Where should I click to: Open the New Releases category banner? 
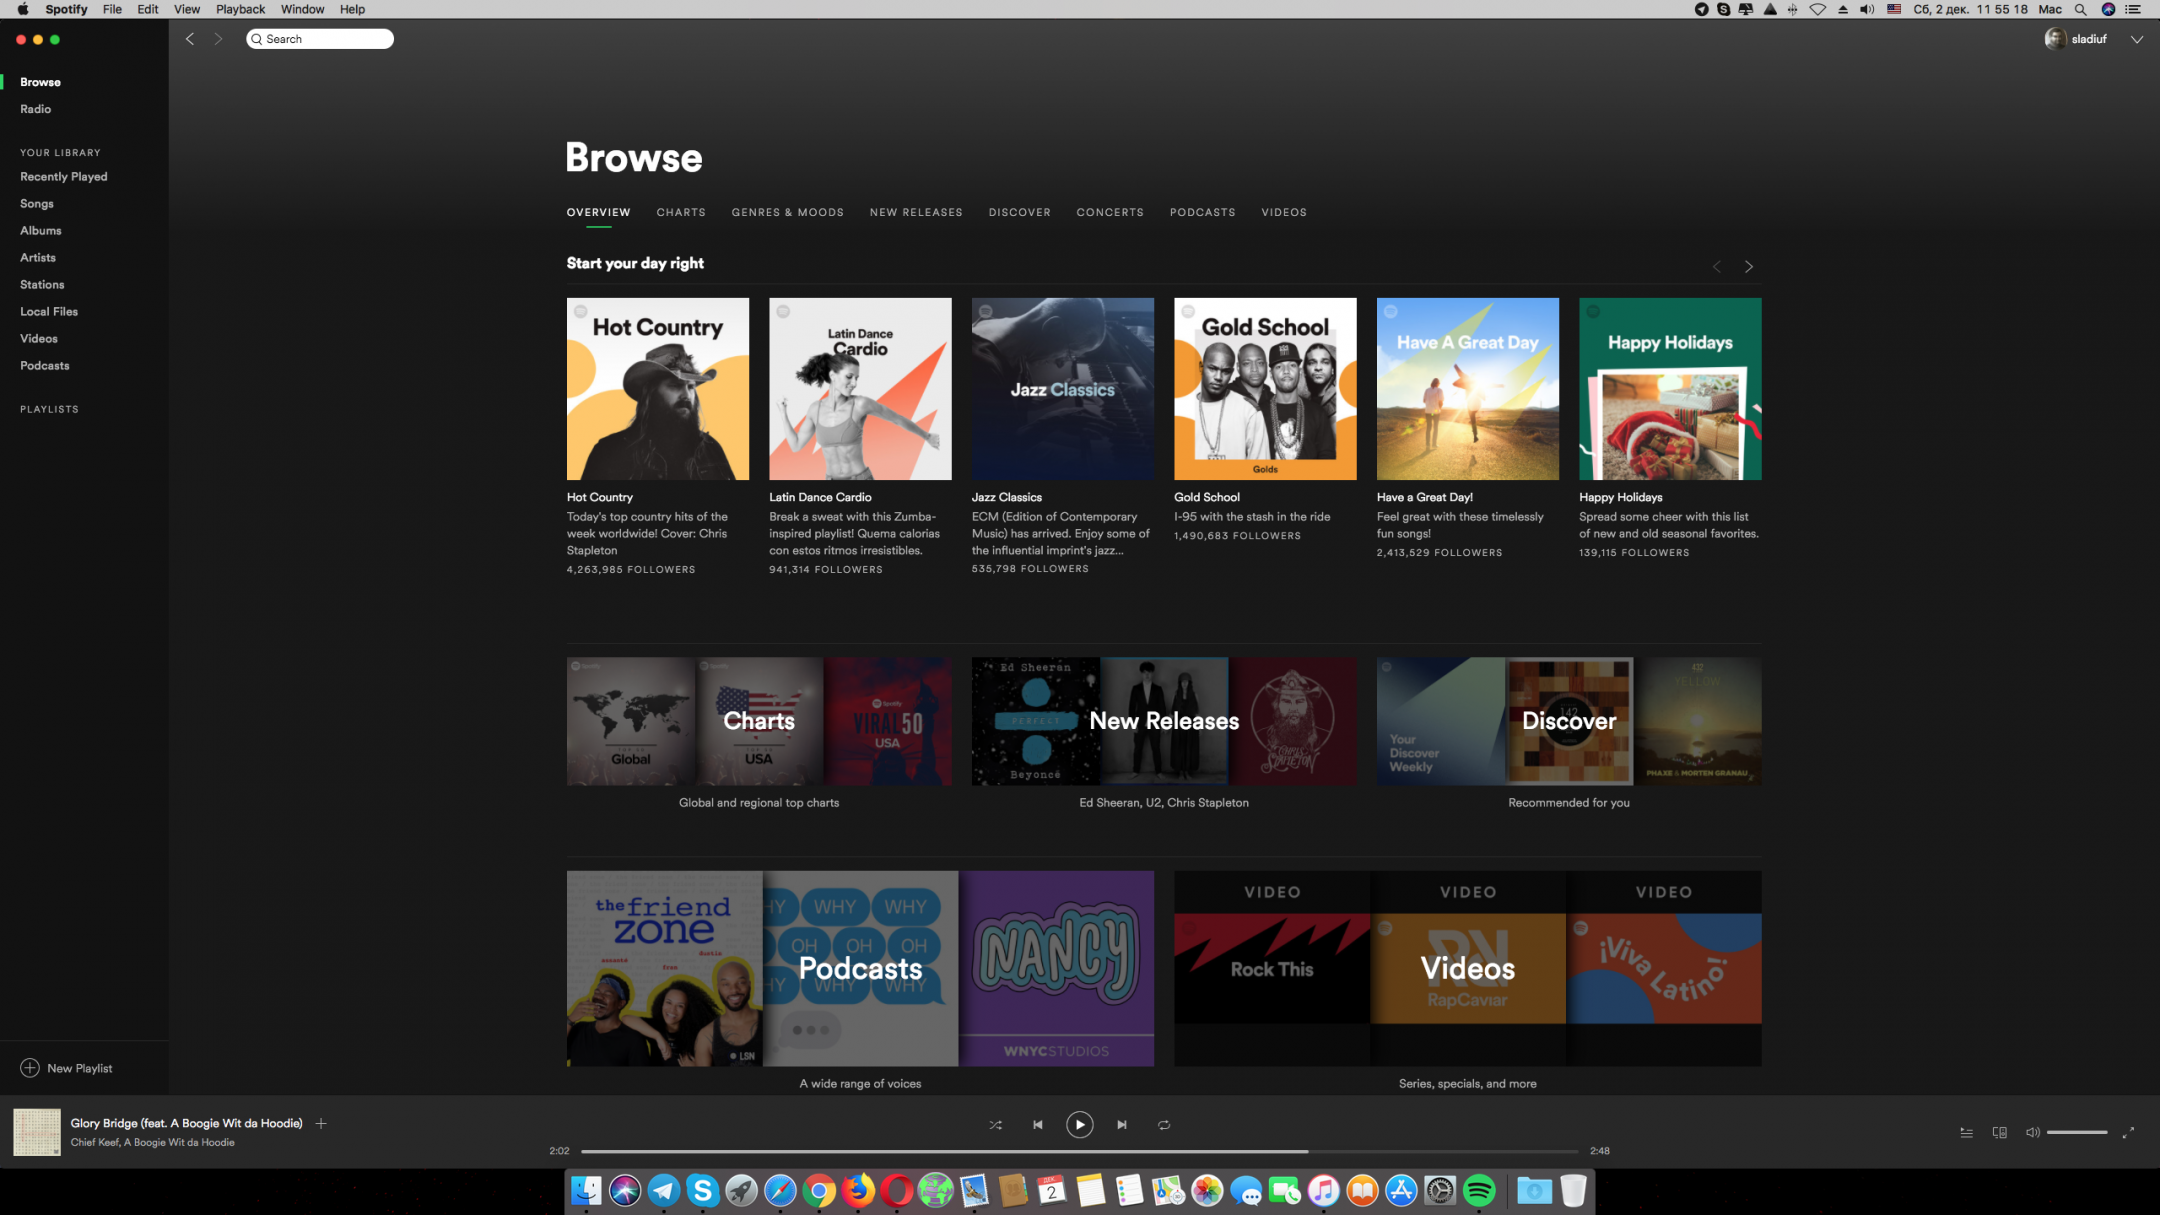coord(1164,721)
